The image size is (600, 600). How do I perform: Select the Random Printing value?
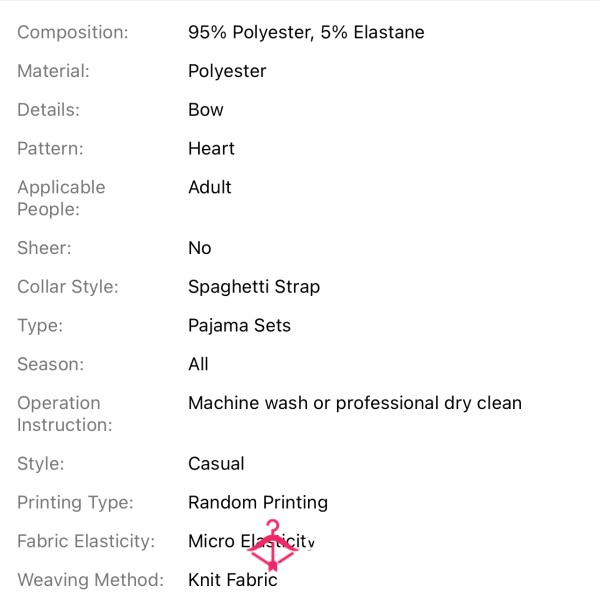coord(258,502)
